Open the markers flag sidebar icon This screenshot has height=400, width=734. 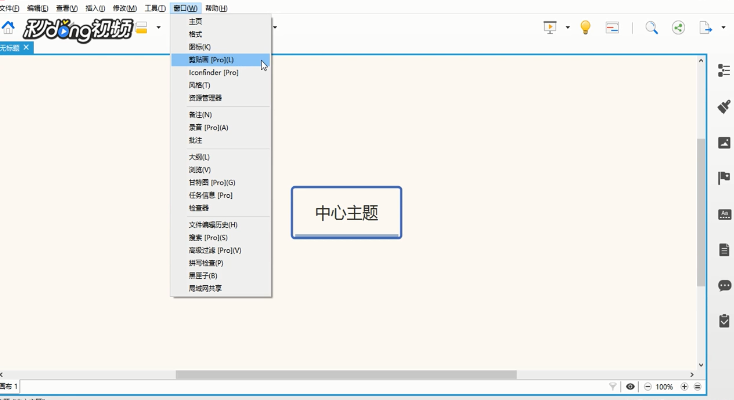click(x=724, y=178)
